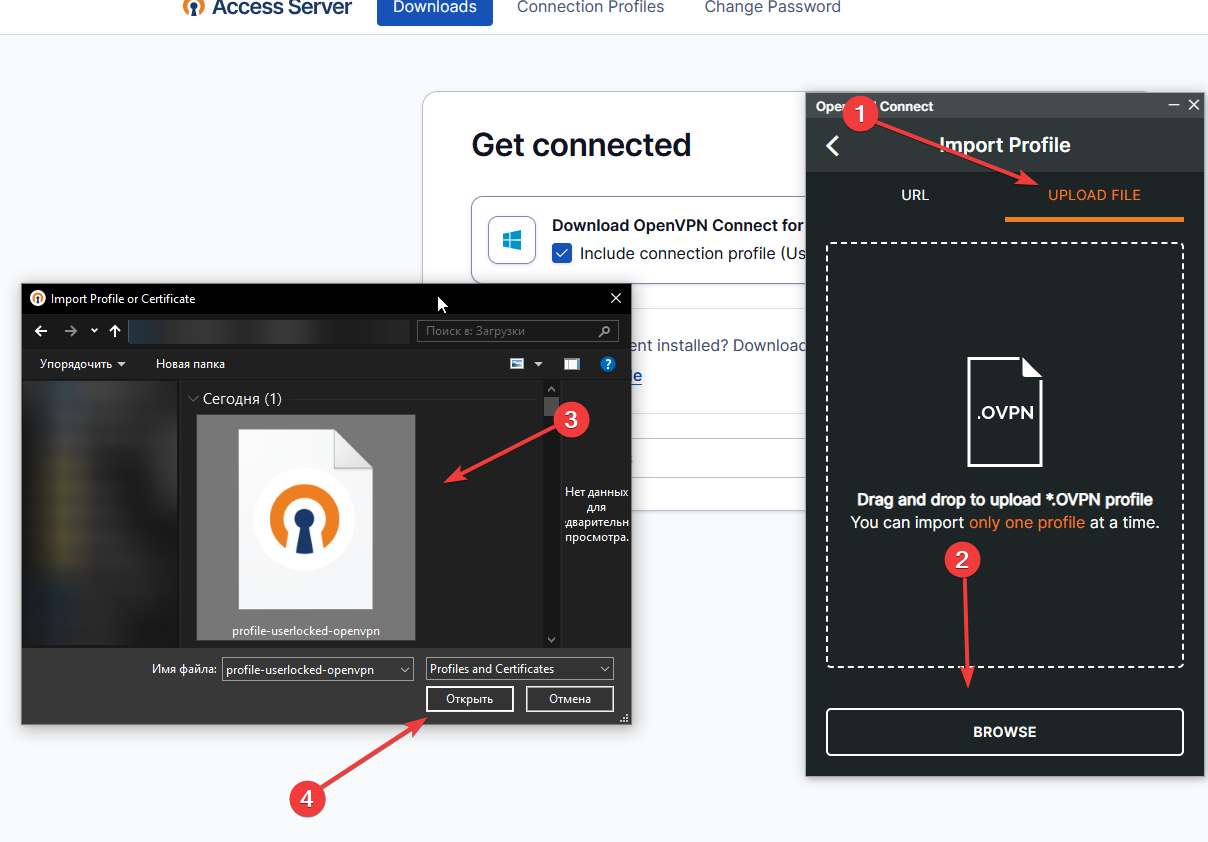This screenshot has width=1208, height=842.
Task: Click the Новая папка button
Action: coord(190,364)
